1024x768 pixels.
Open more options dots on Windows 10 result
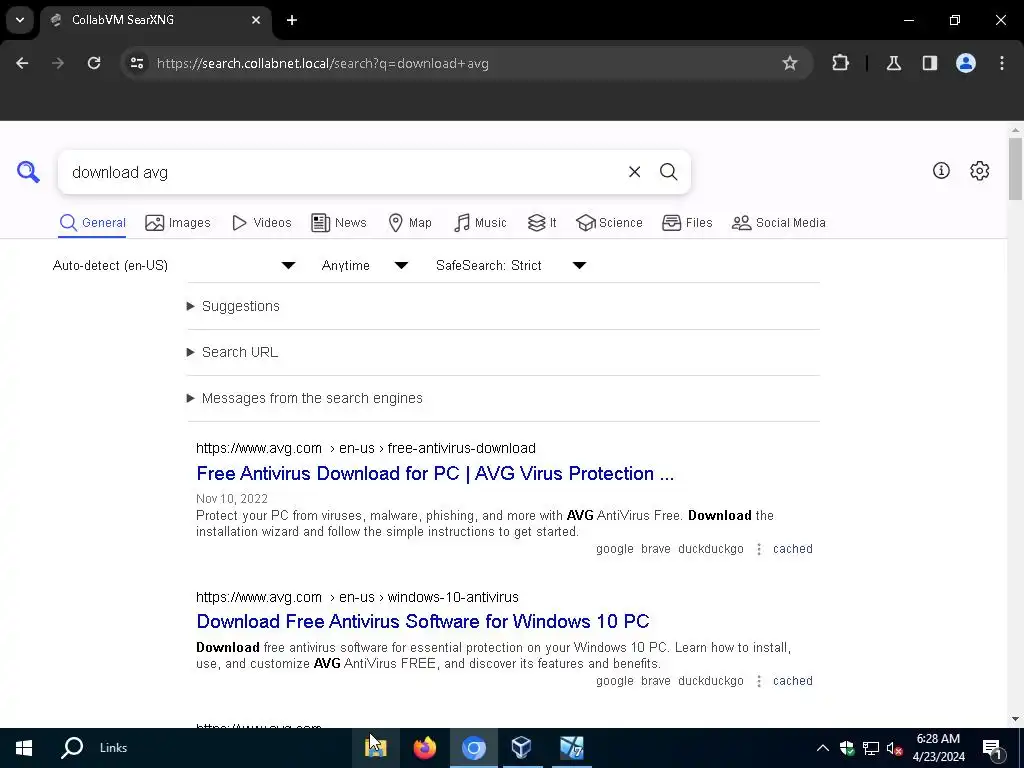[x=758, y=681]
